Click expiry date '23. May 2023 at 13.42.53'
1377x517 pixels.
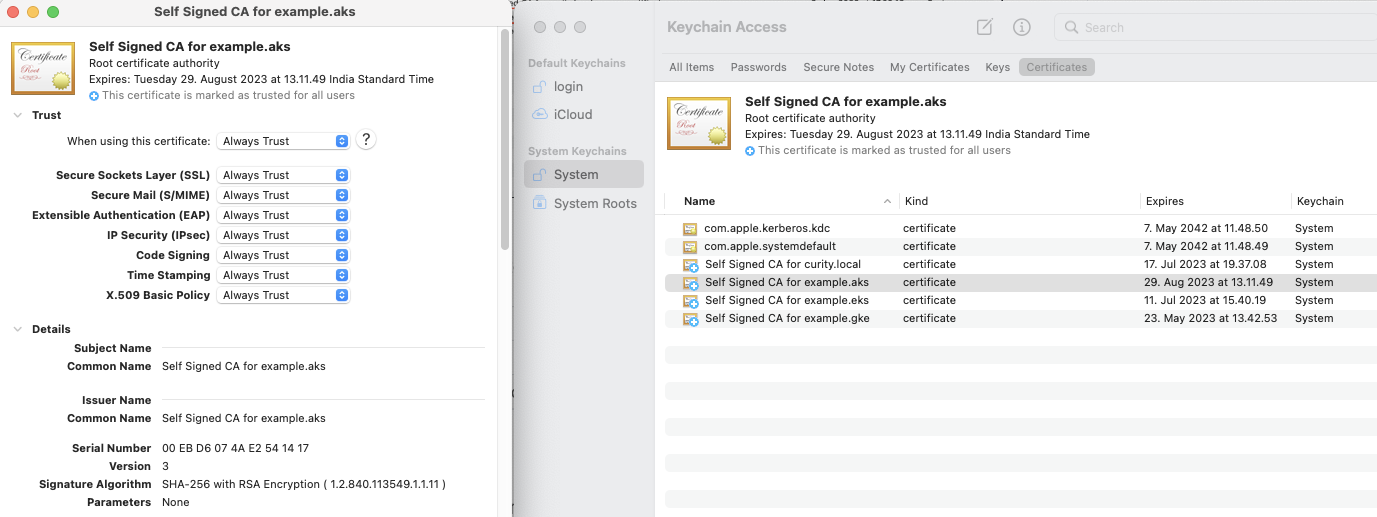(x=1210, y=319)
